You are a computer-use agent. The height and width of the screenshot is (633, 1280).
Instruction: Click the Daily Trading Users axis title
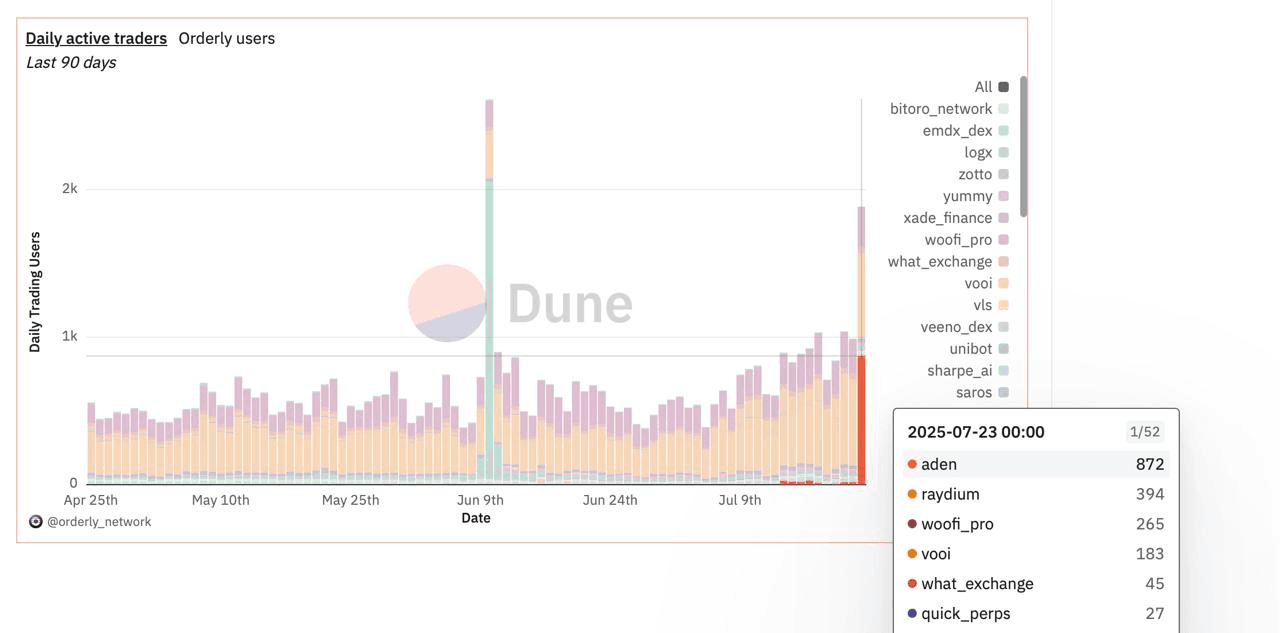[35, 292]
